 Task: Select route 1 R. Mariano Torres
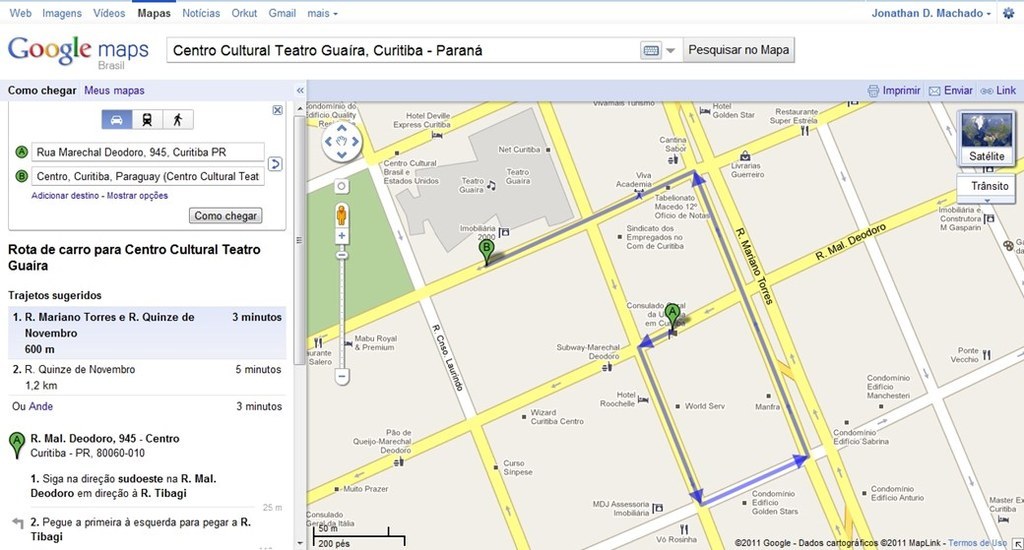click(x=147, y=333)
